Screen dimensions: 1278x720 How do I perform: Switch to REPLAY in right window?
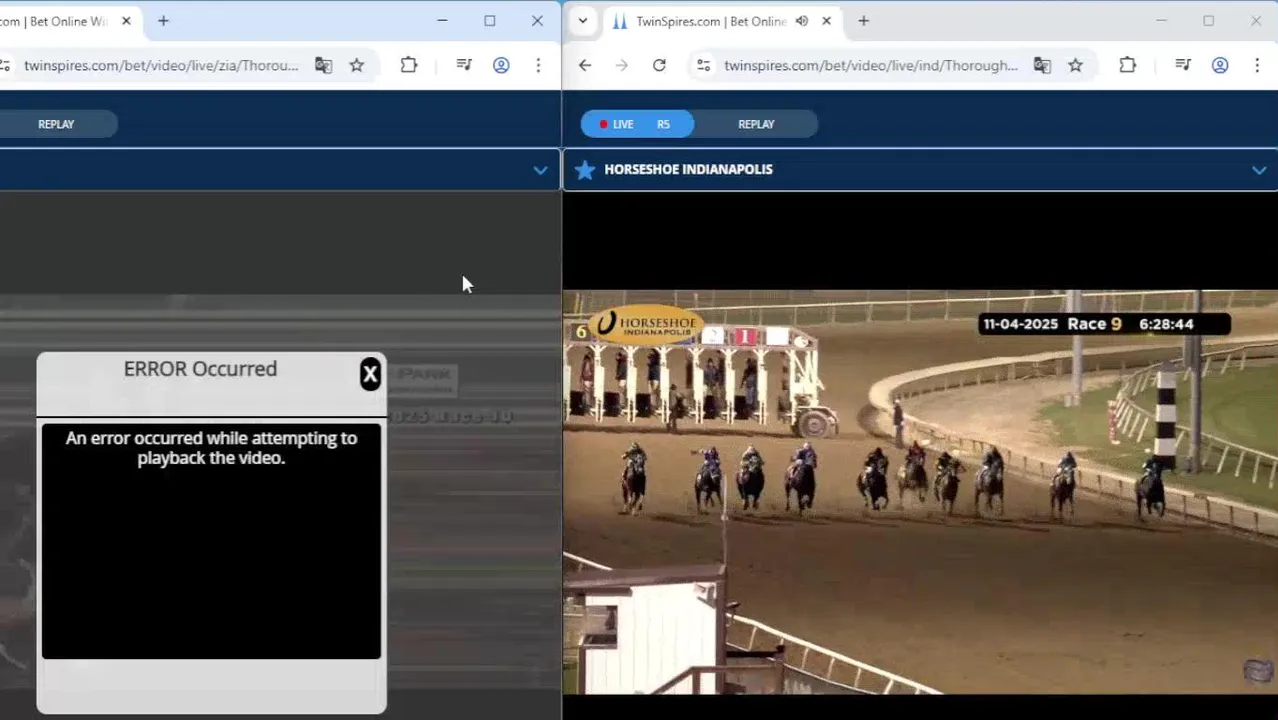click(756, 124)
